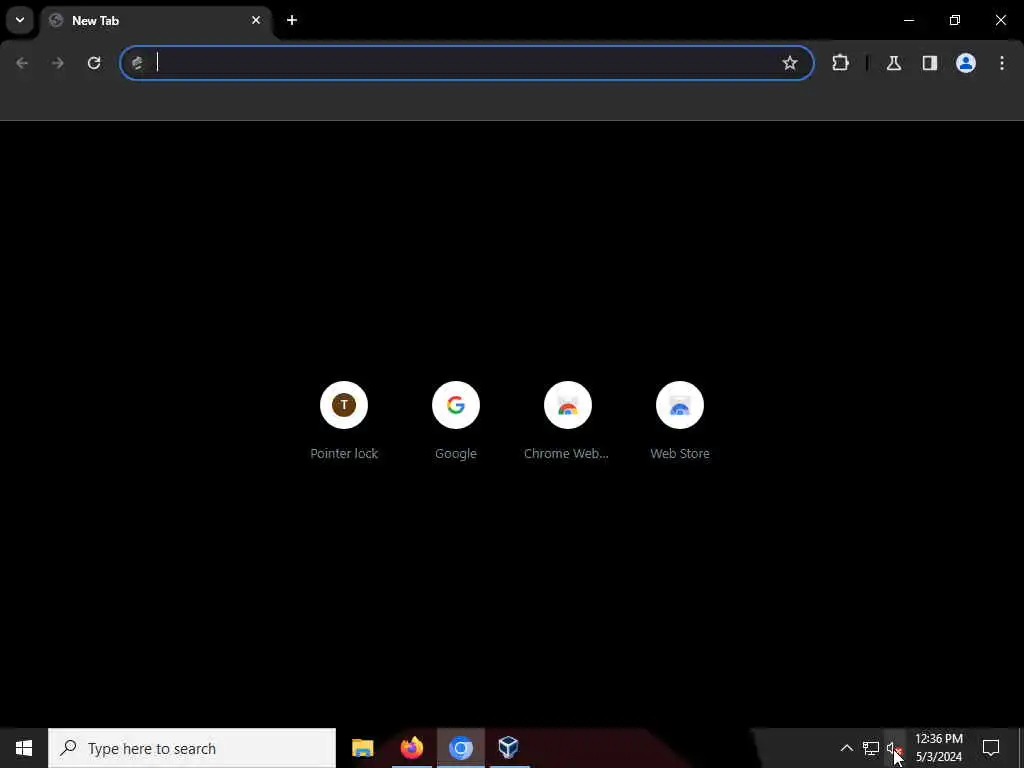This screenshot has height=768, width=1024.
Task: Toggle the side panel
Action: [930, 63]
